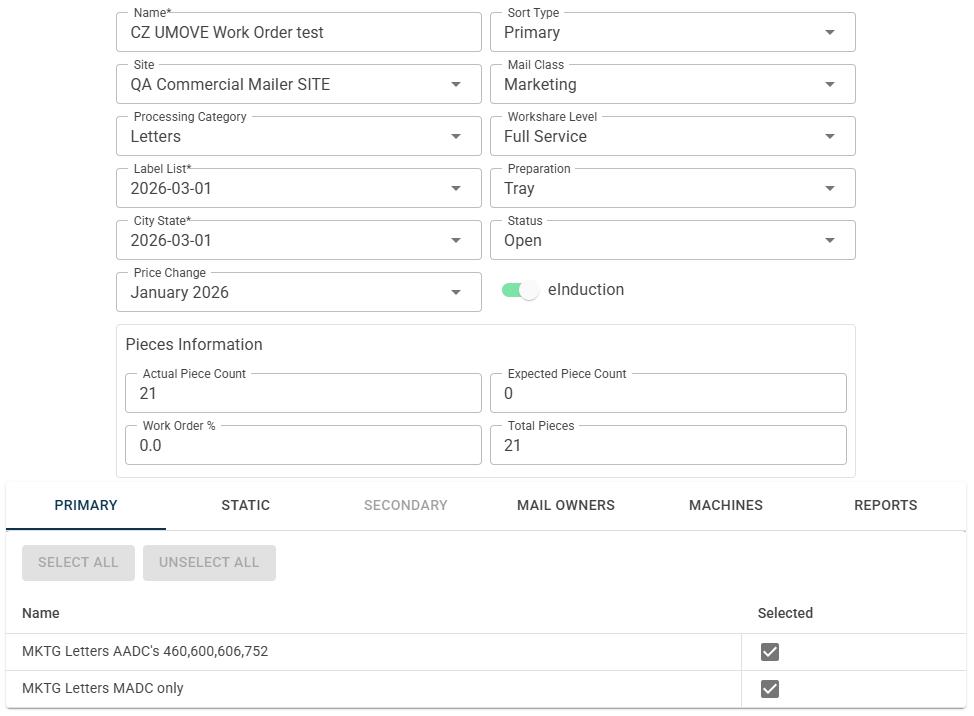
Task: Expand the Site dropdown arrow
Action: tap(456, 85)
